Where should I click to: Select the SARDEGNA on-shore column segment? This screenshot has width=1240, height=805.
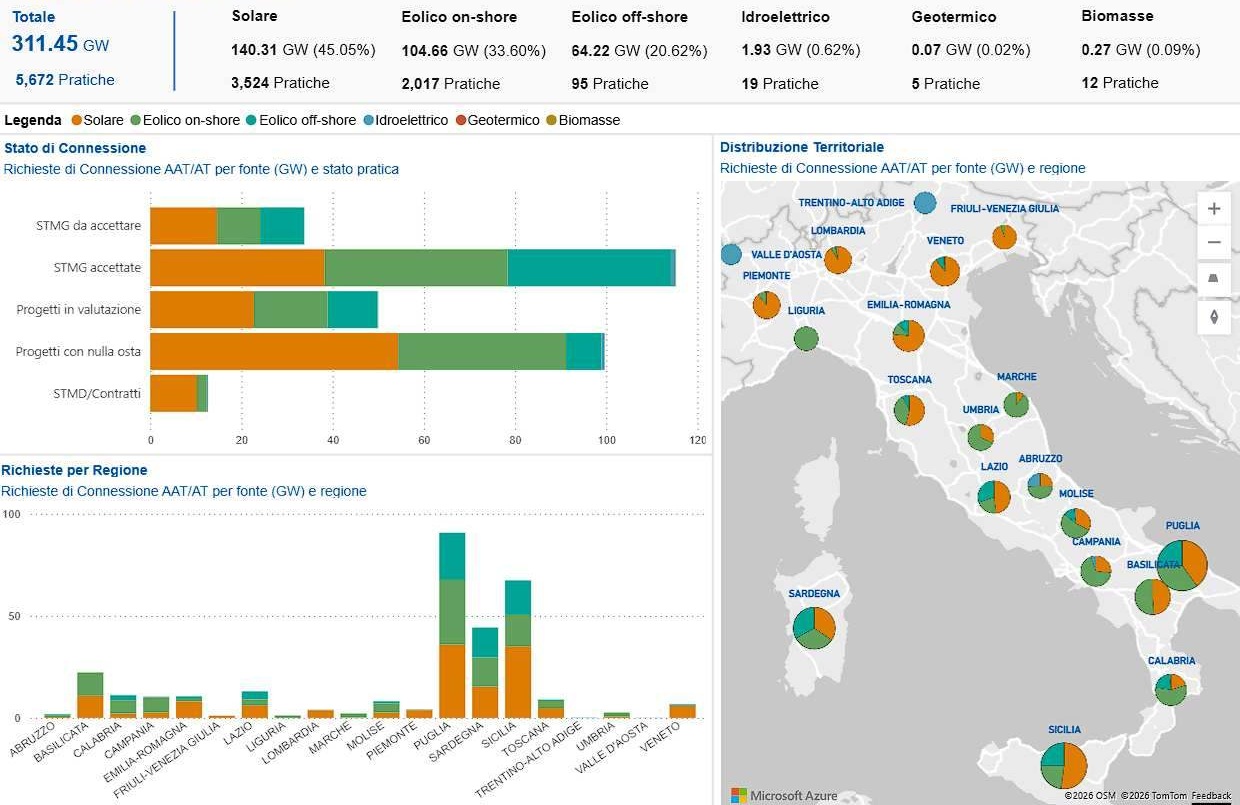tap(485, 672)
